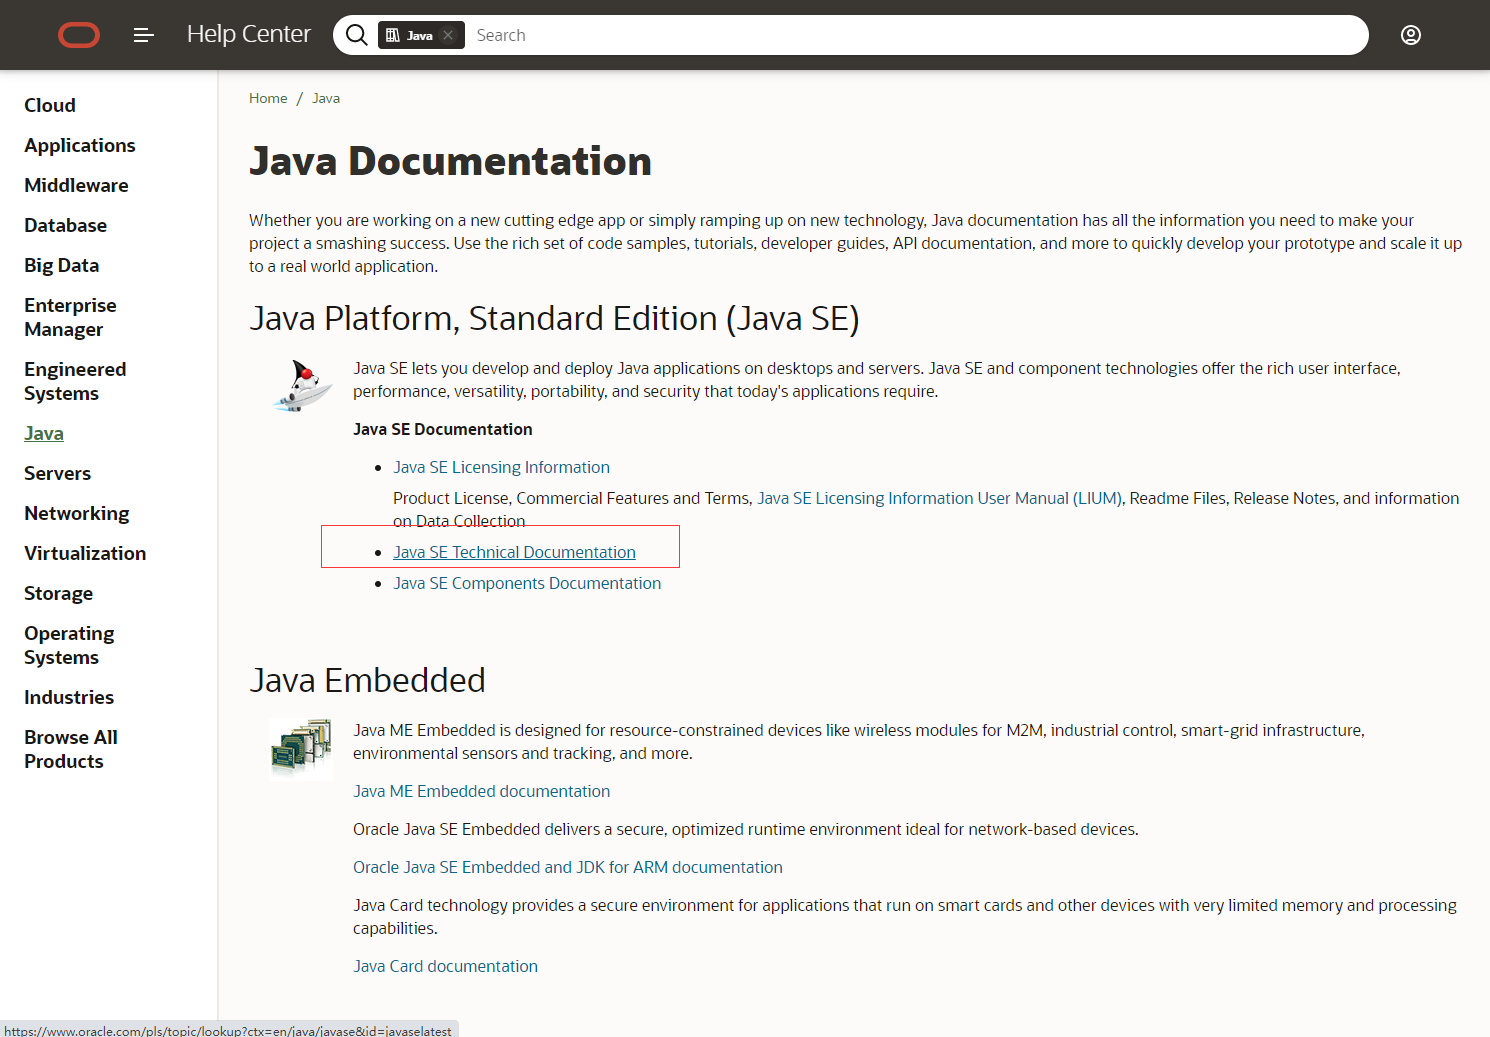The image size is (1490, 1037).
Task: Open Java SE Licensing Information link
Action: [501, 467]
